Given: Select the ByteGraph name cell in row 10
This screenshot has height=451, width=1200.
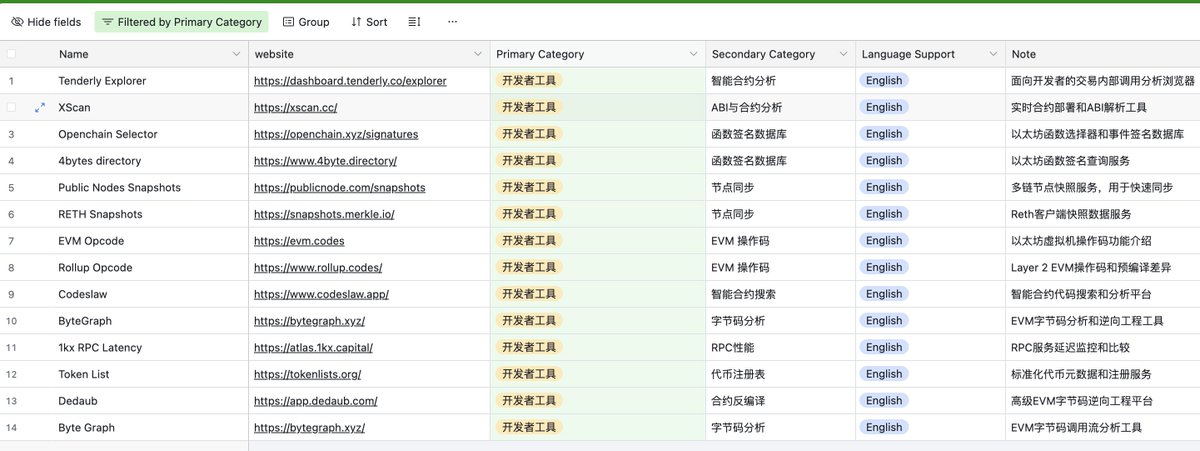Looking at the screenshot, I should coord(150,321).
